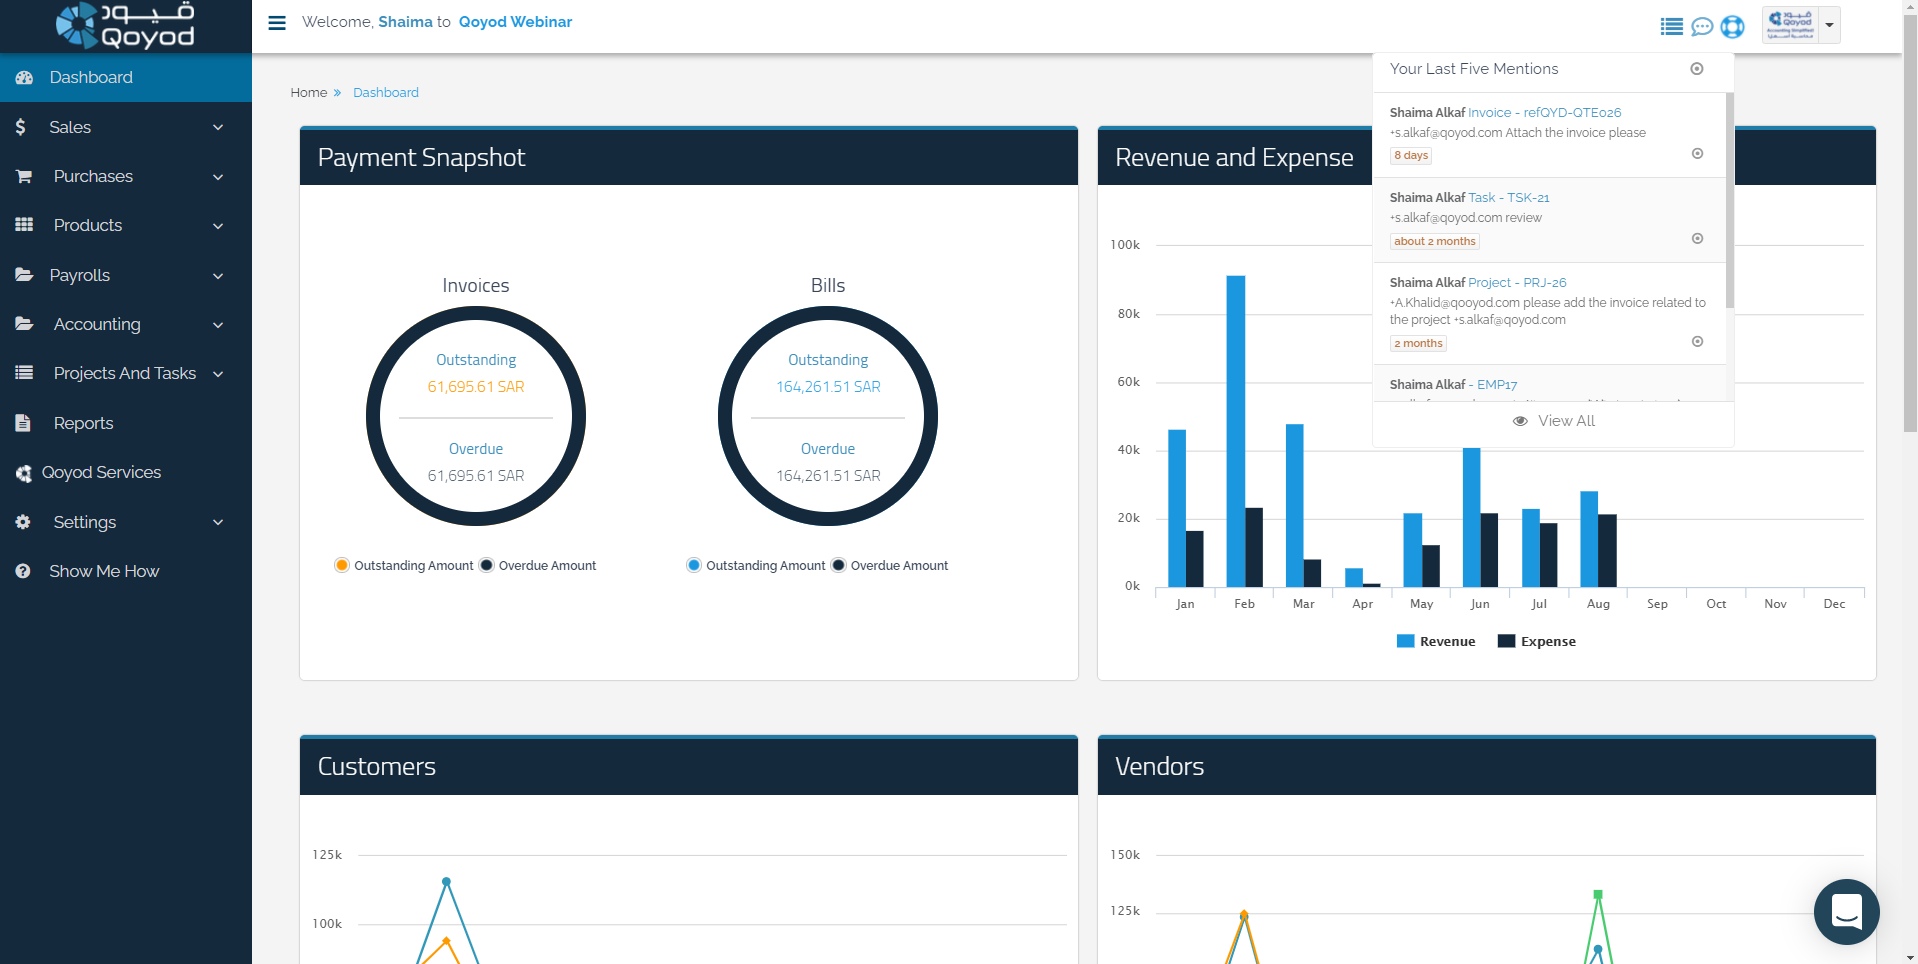
Task: Click the hamburger menu icon
Action: click(x=277, y=23)
